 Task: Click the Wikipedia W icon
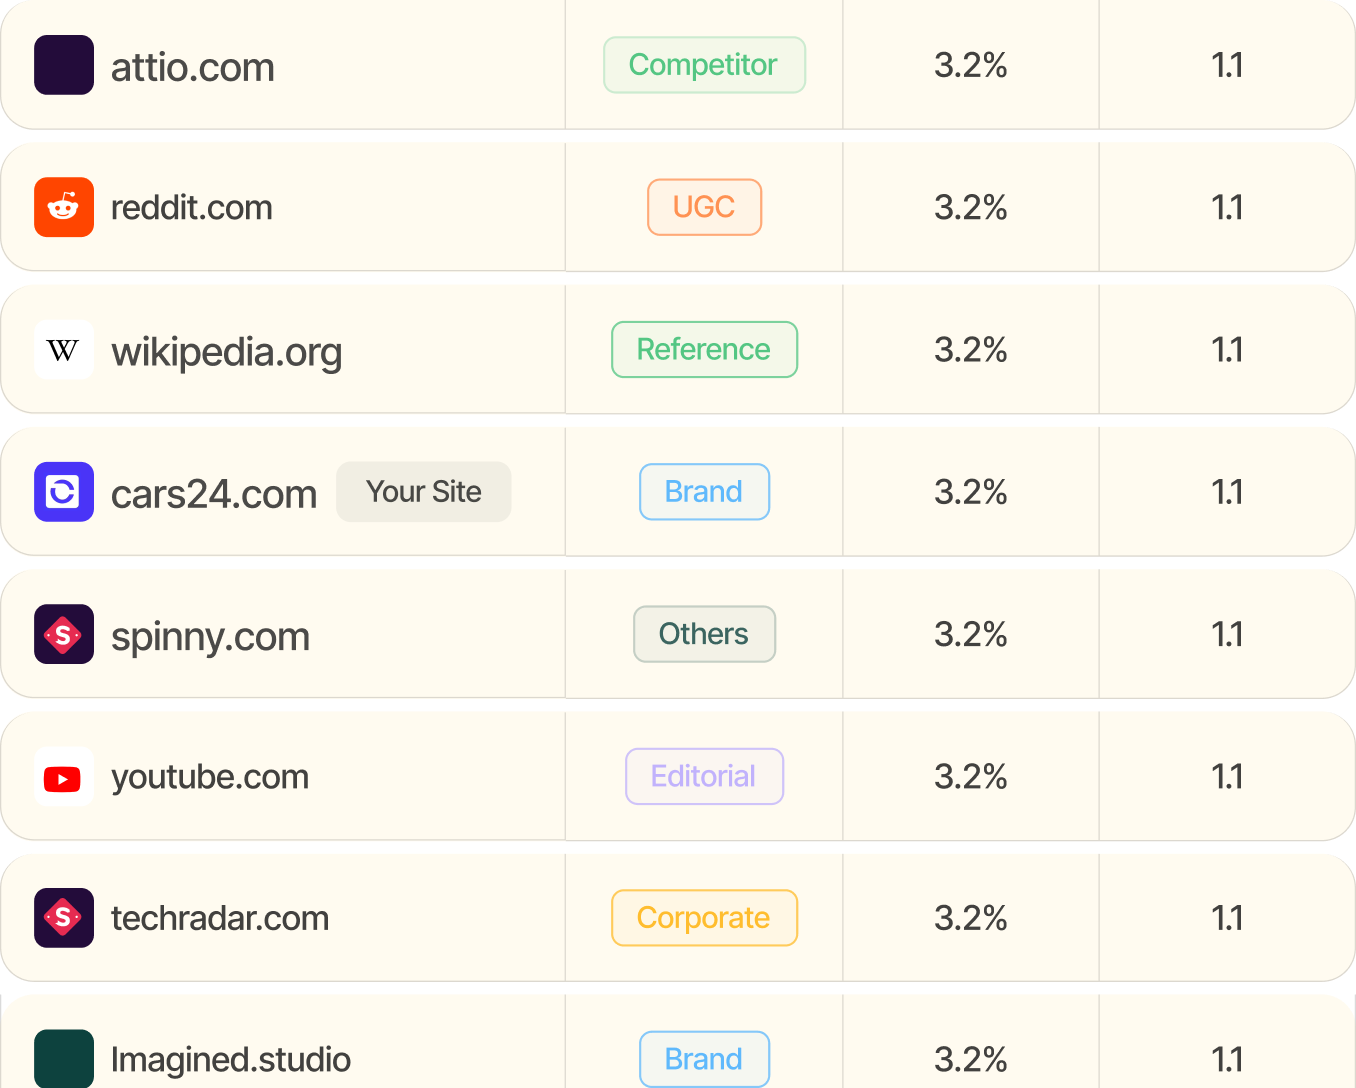point(64,350)
